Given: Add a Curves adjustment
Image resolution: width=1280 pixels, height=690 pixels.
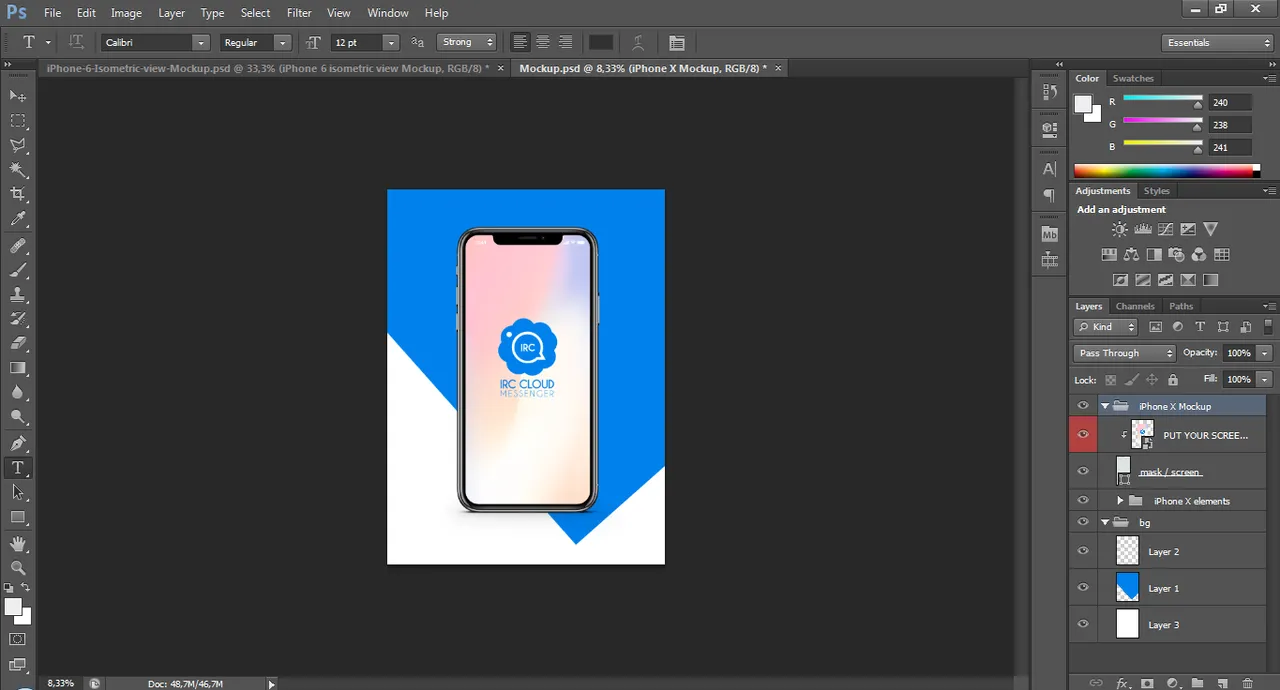Looking at the screenshot, I should pyautogui.click(x=1165, y=230).
